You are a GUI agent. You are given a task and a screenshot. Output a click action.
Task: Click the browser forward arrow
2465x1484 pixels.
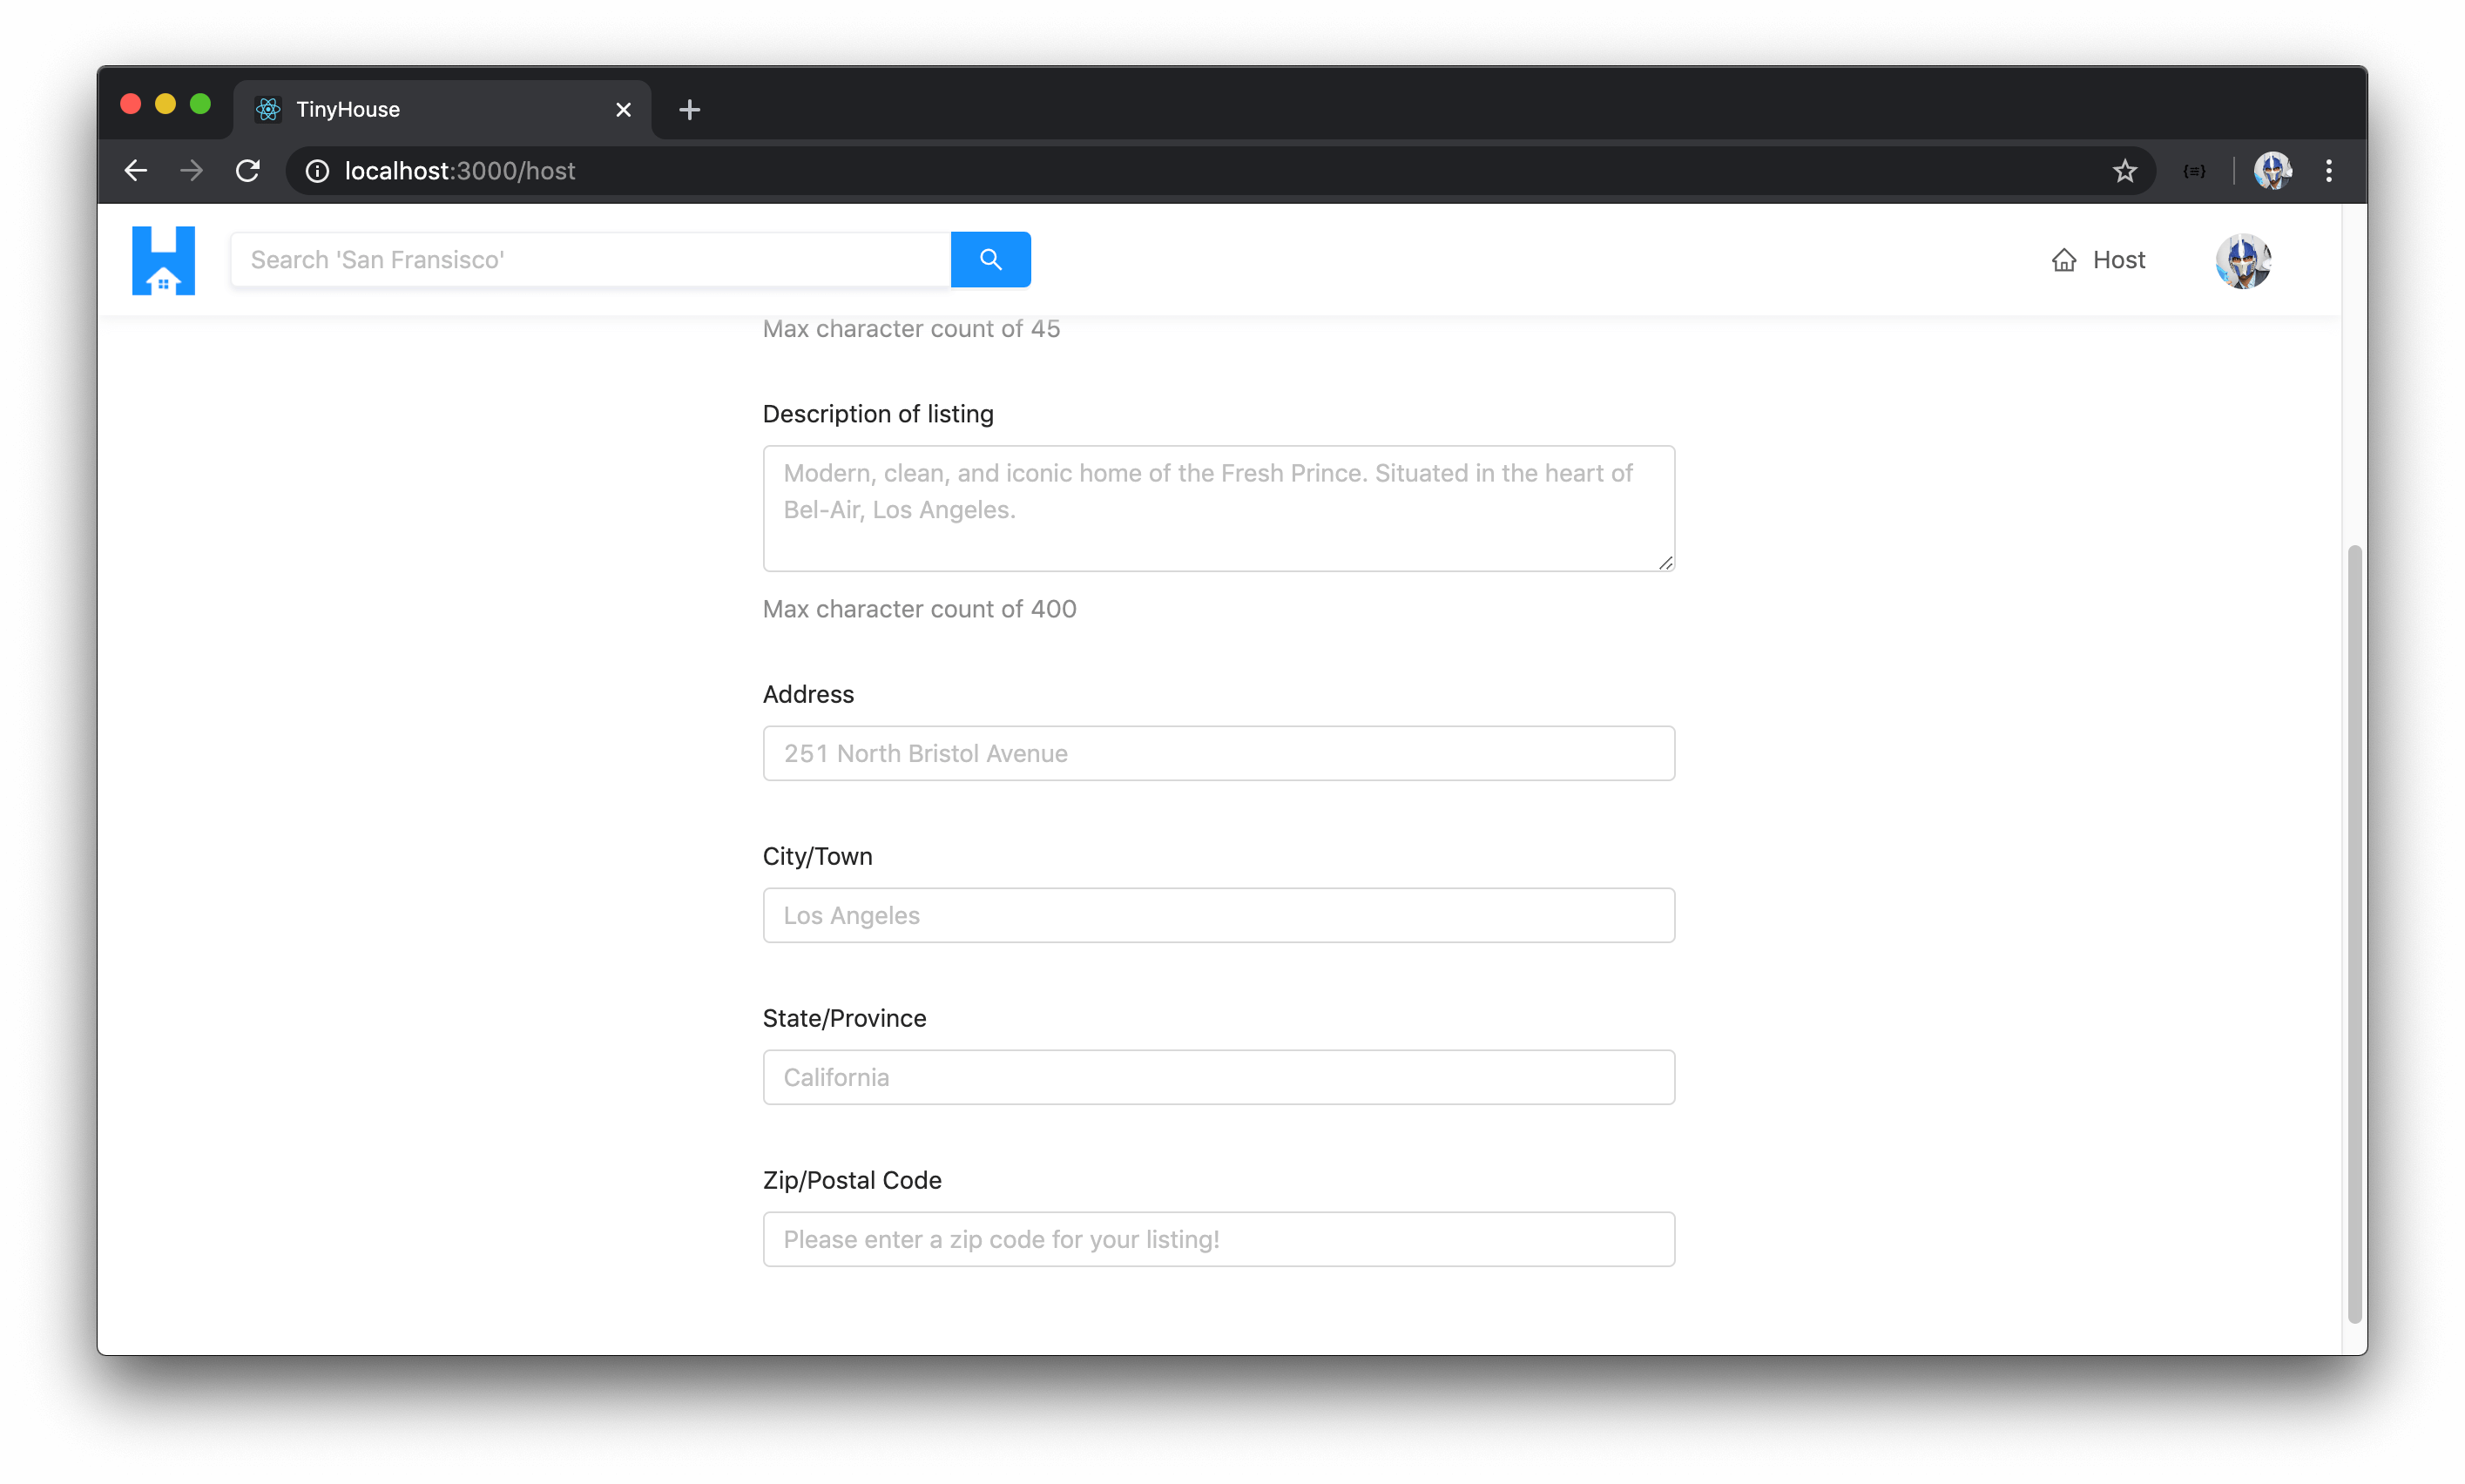[192, 171]
